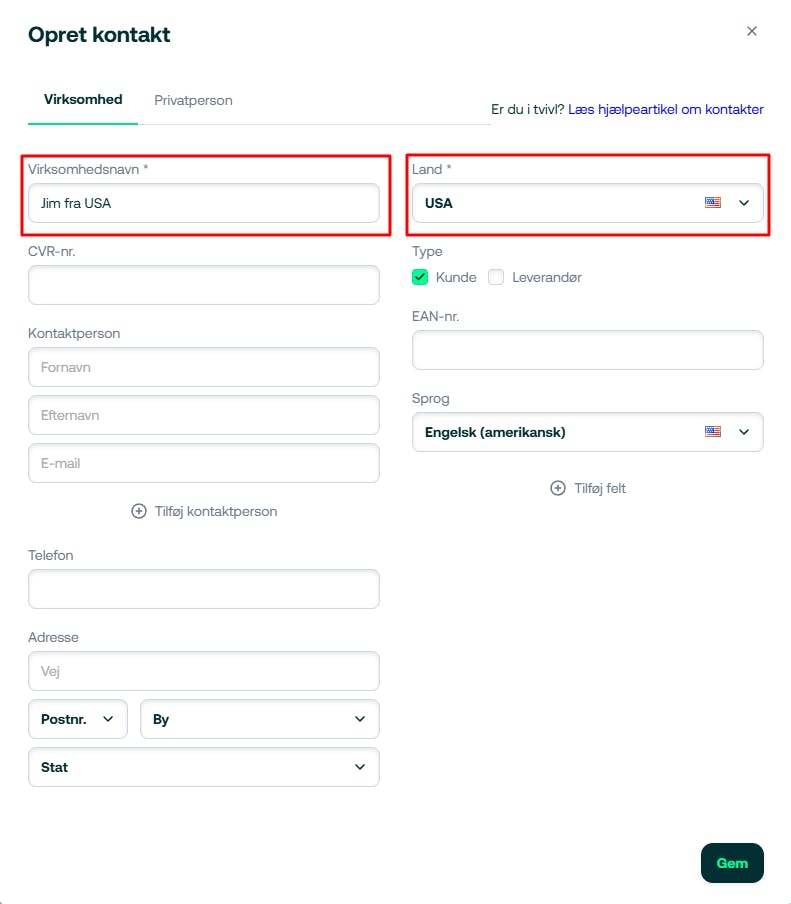
Task: Switch to the Privatperson tab
Action: pos(193,100)
